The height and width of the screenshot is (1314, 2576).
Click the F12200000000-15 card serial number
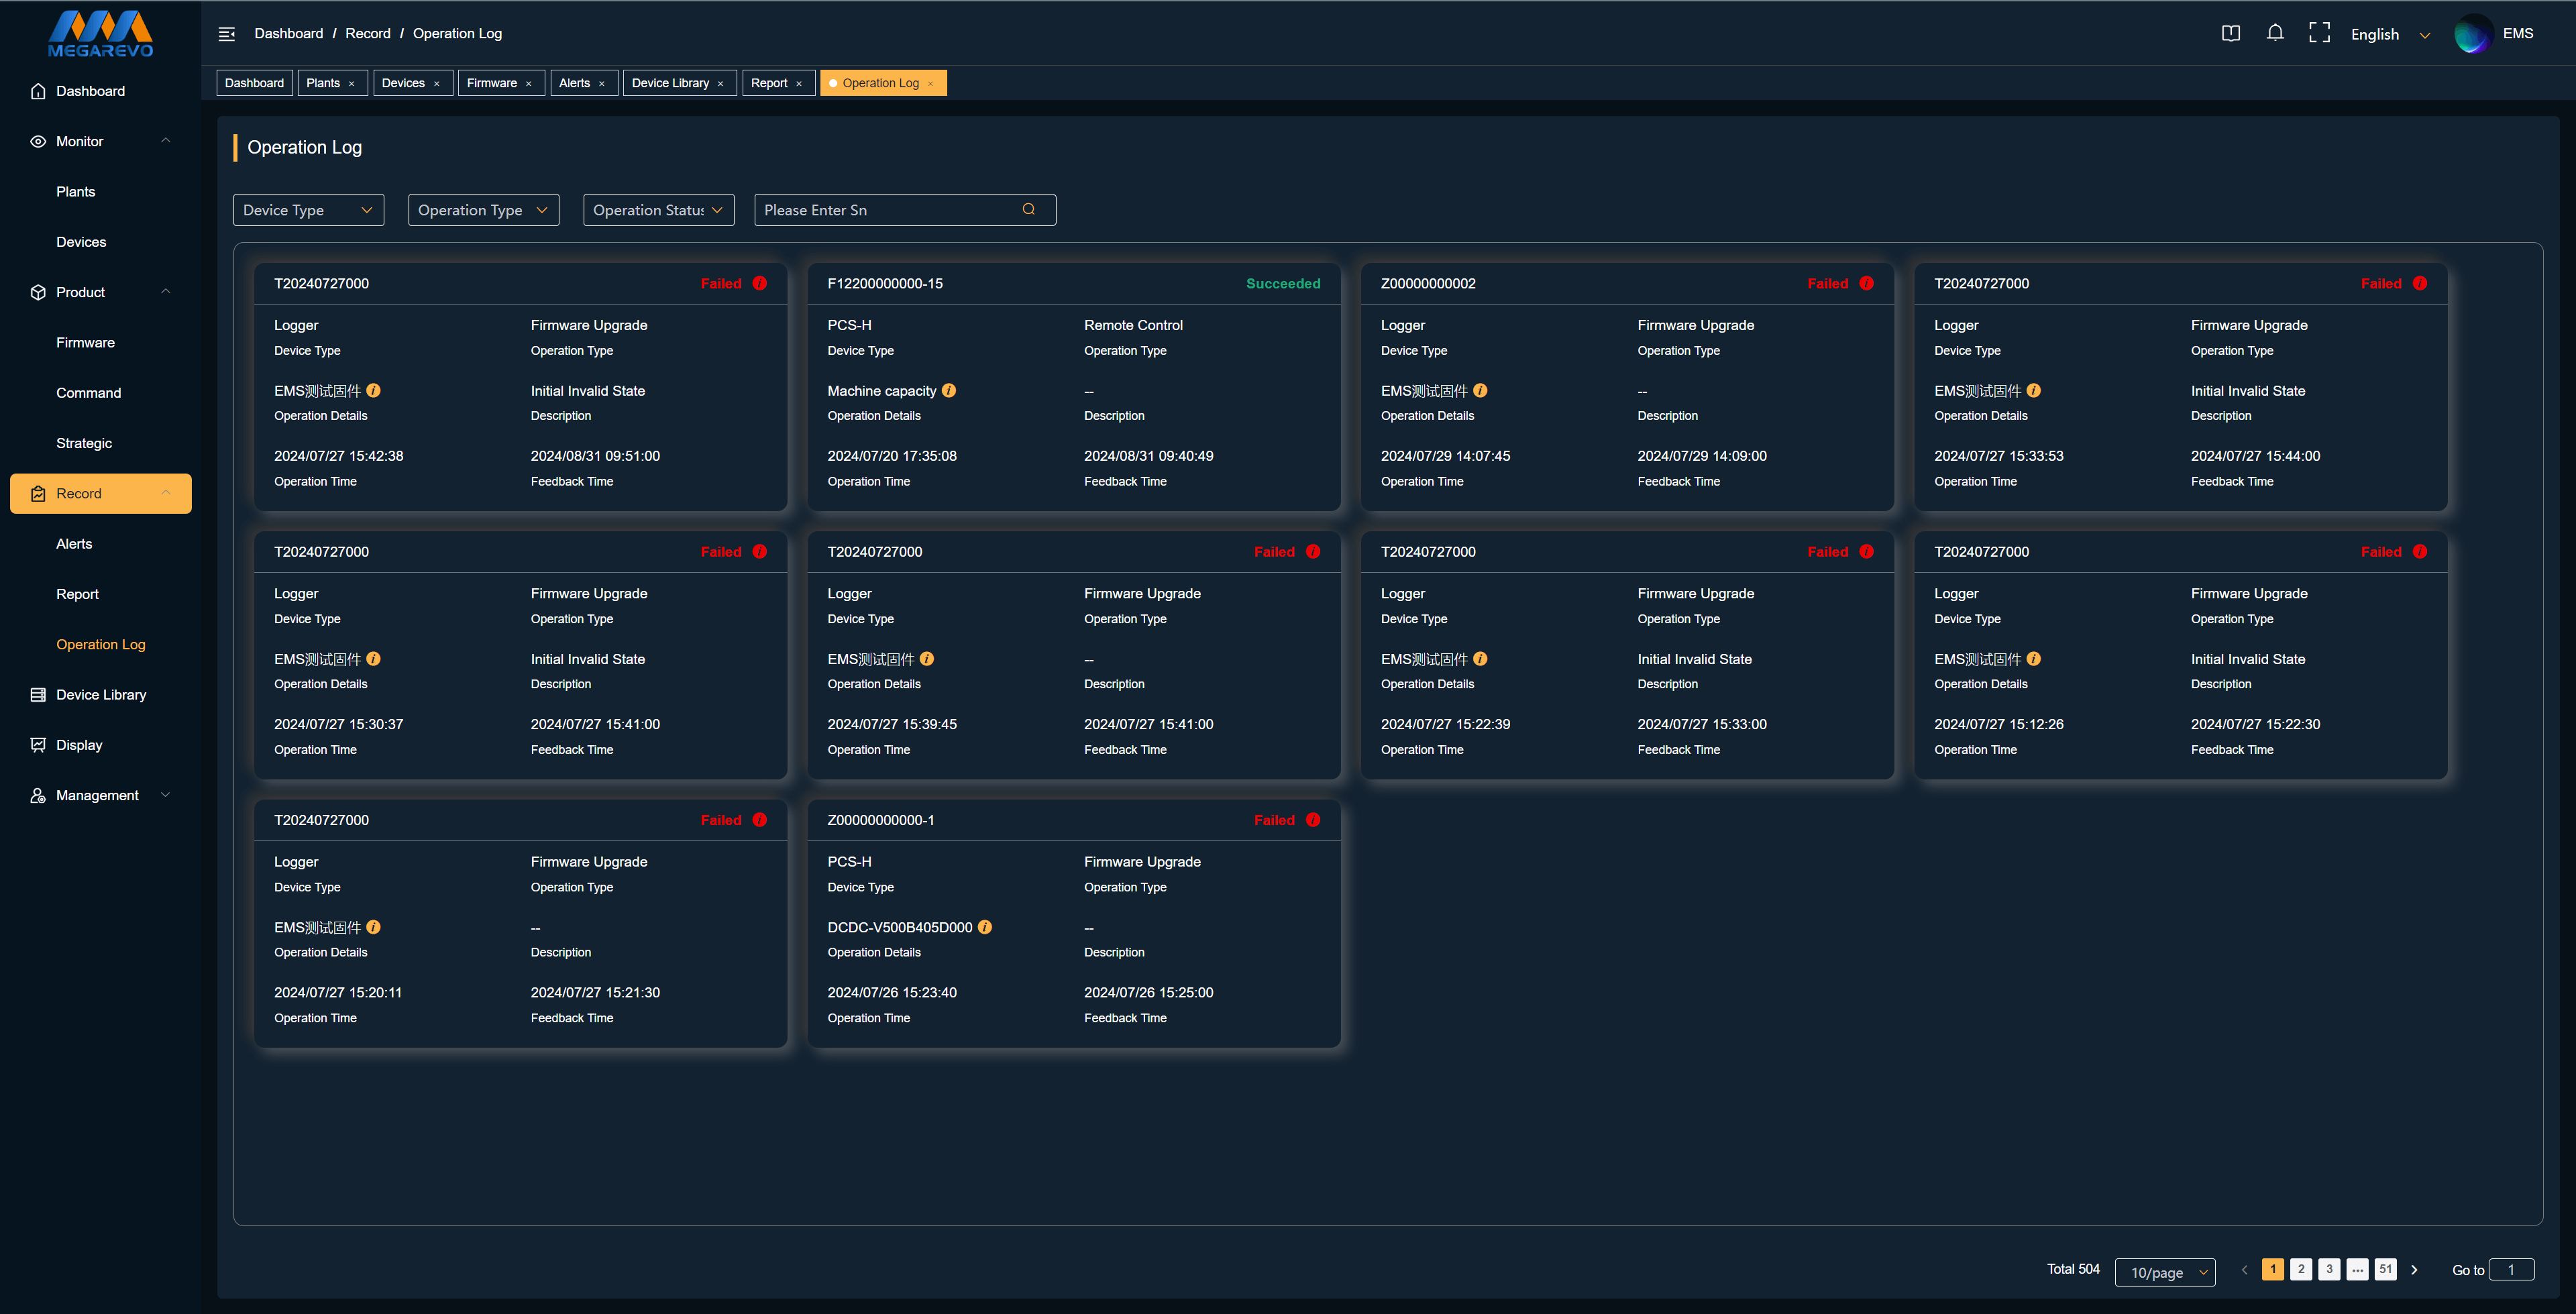tap(885, 283)
